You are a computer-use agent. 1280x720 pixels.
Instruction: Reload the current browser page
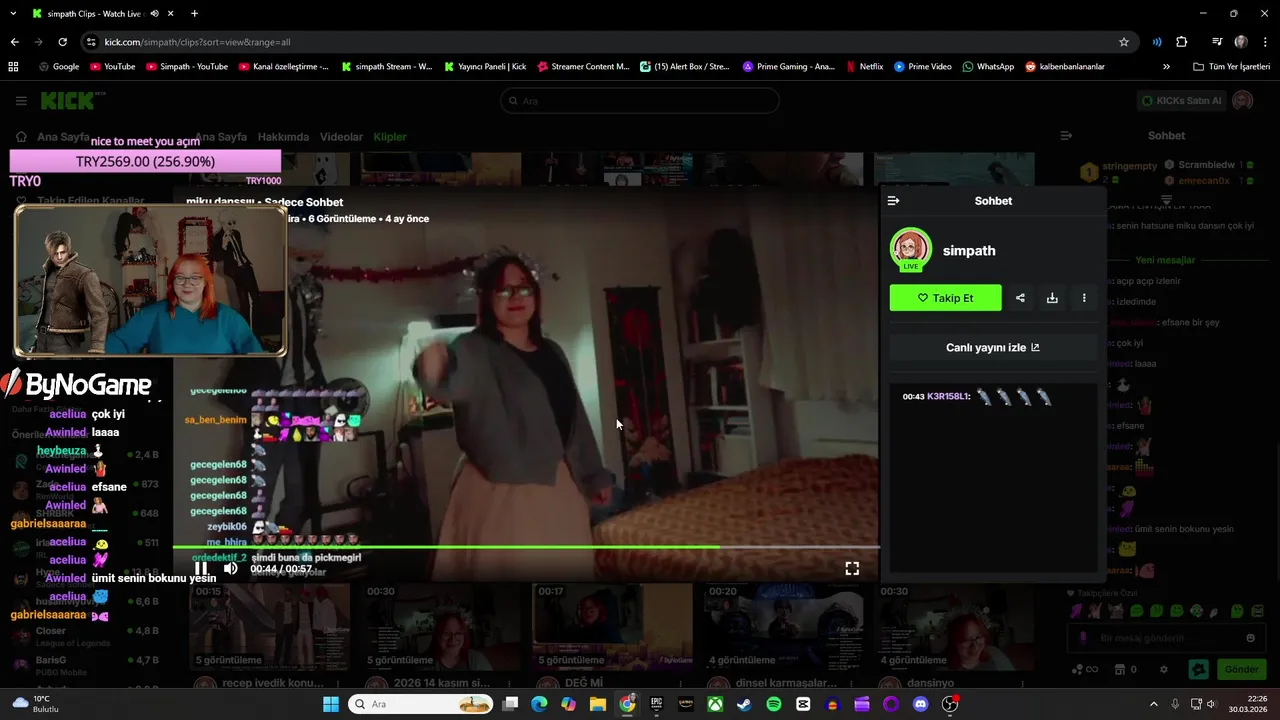point(62,42)
